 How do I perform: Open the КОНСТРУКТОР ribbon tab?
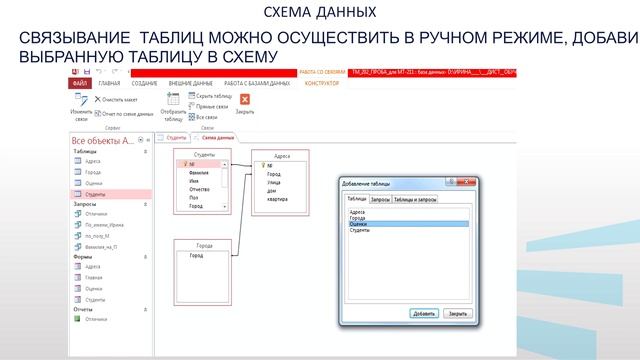[x=322, y=83]
